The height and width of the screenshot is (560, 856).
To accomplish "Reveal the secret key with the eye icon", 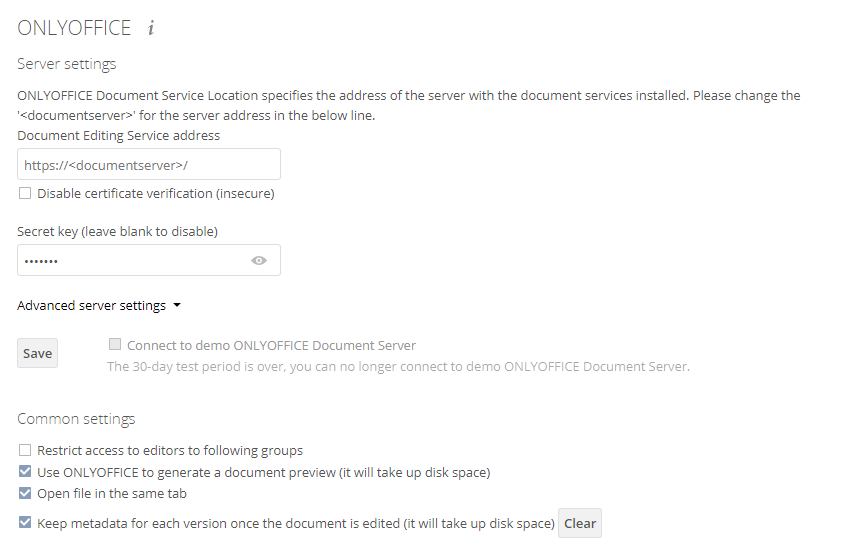I will pos(259,261).
